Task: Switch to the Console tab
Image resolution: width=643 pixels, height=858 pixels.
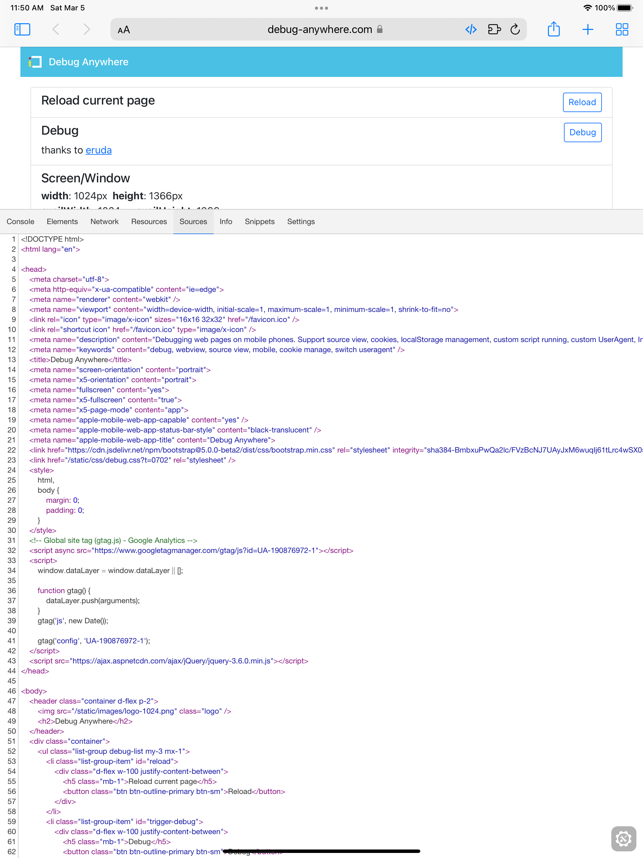Action: (20, 222)
